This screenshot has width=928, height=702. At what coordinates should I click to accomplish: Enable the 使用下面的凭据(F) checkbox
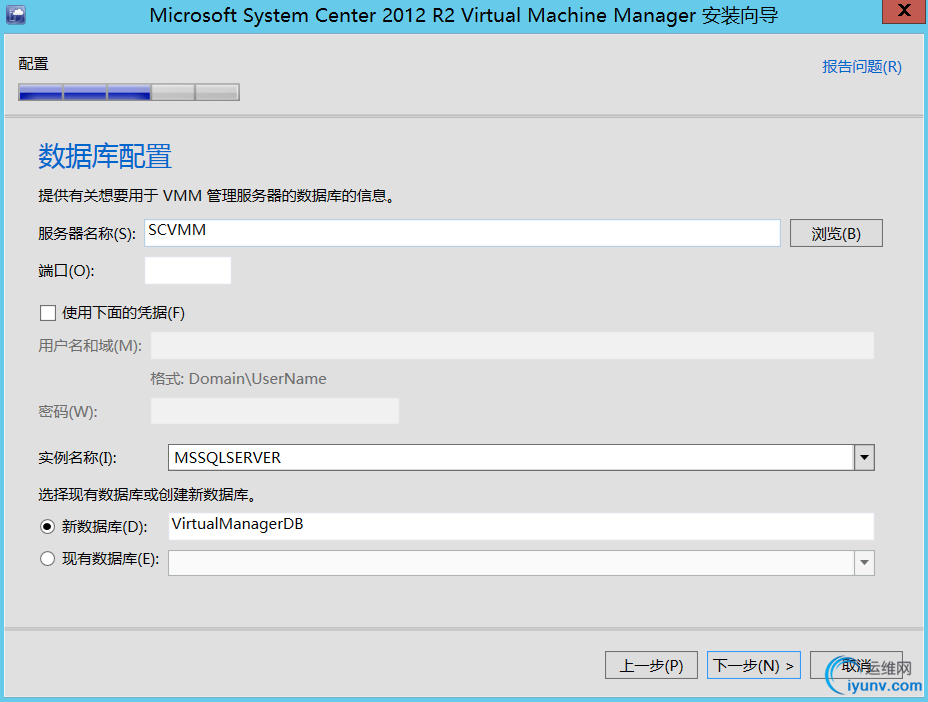coord(48,313)
